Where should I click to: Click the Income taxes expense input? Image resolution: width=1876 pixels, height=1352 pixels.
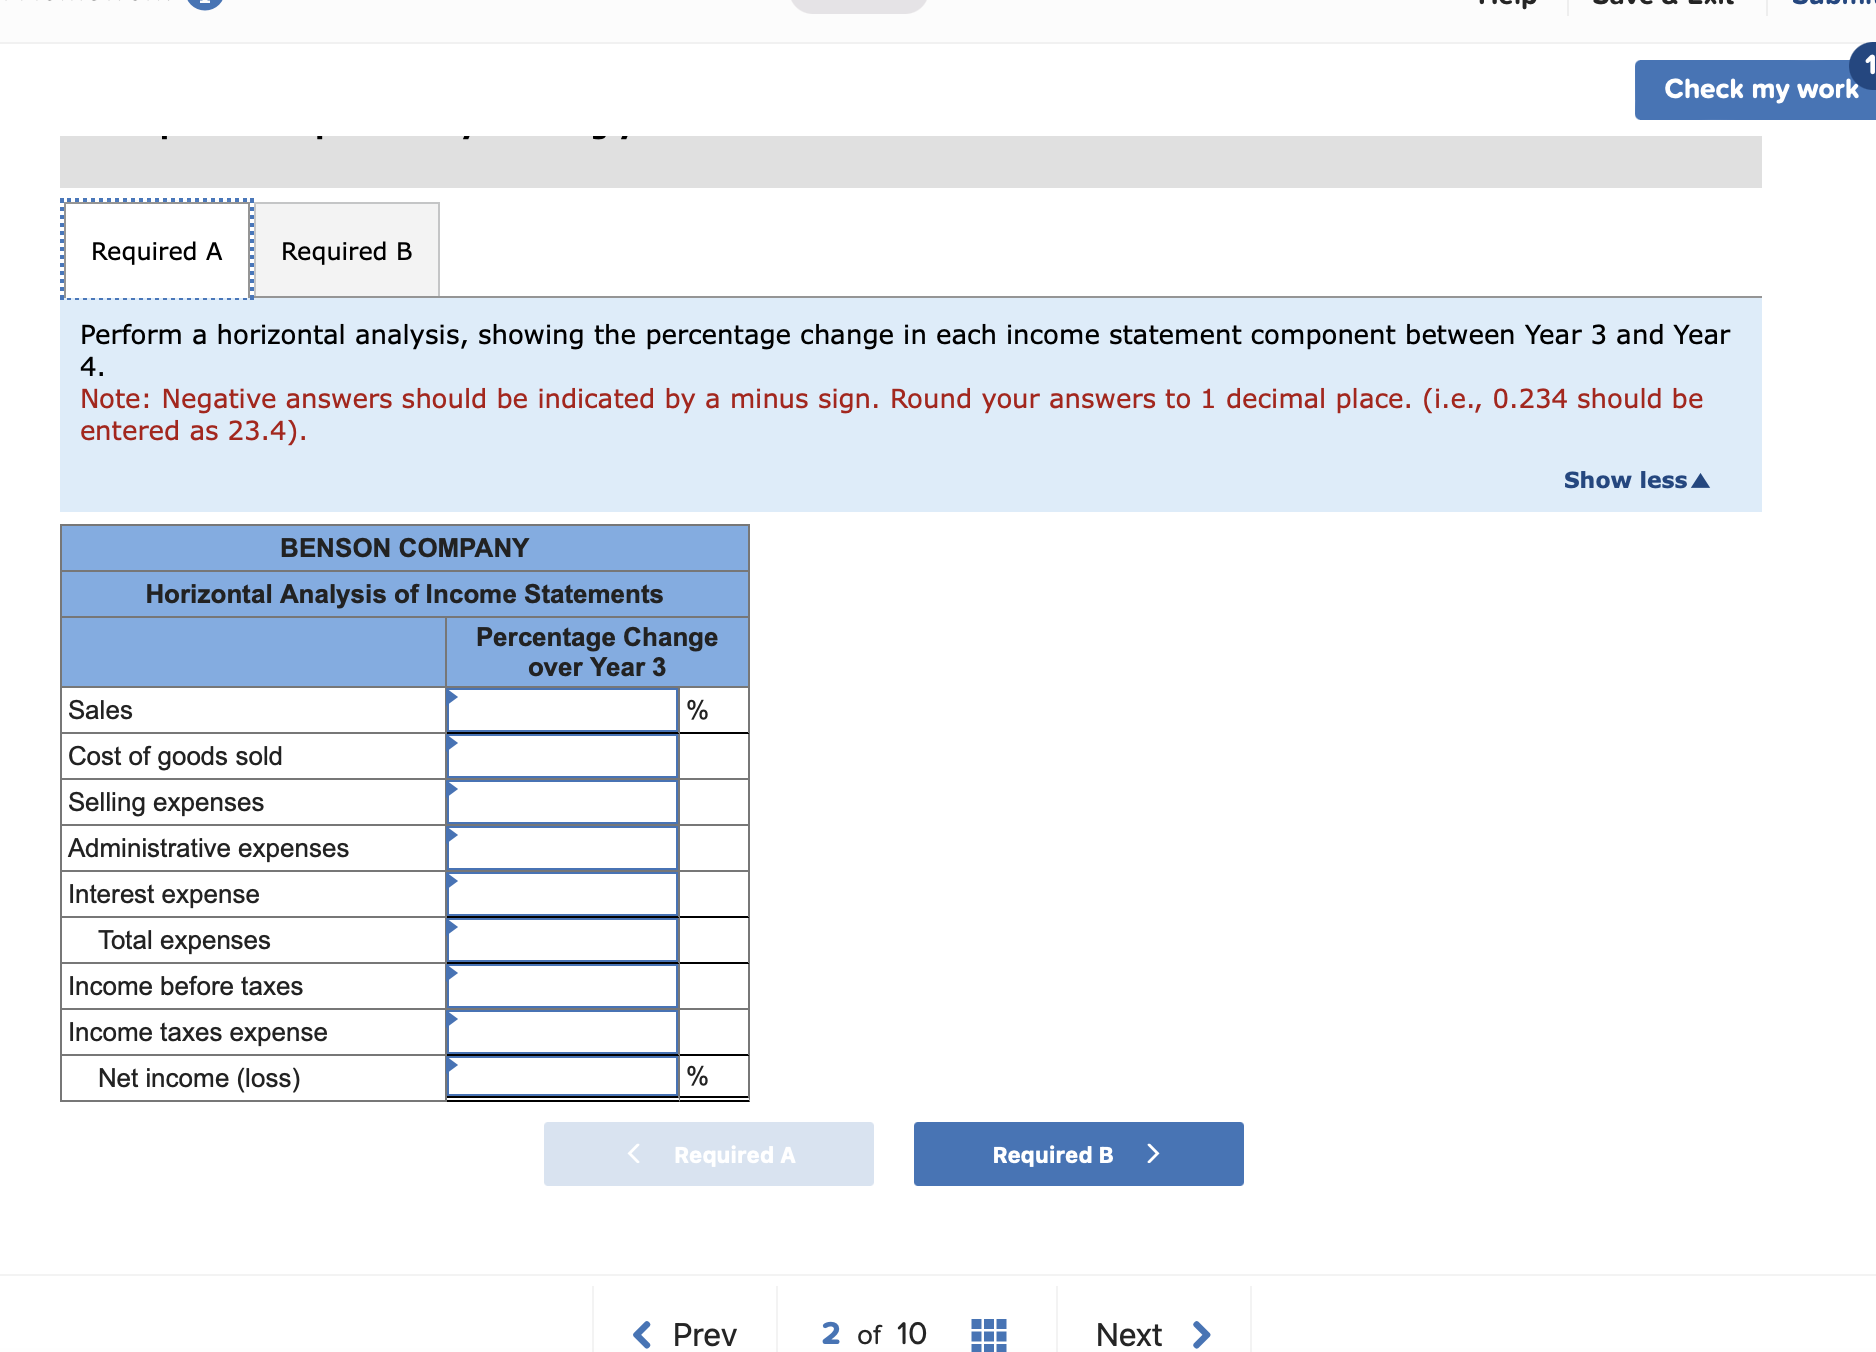[x=562, y=1031]
